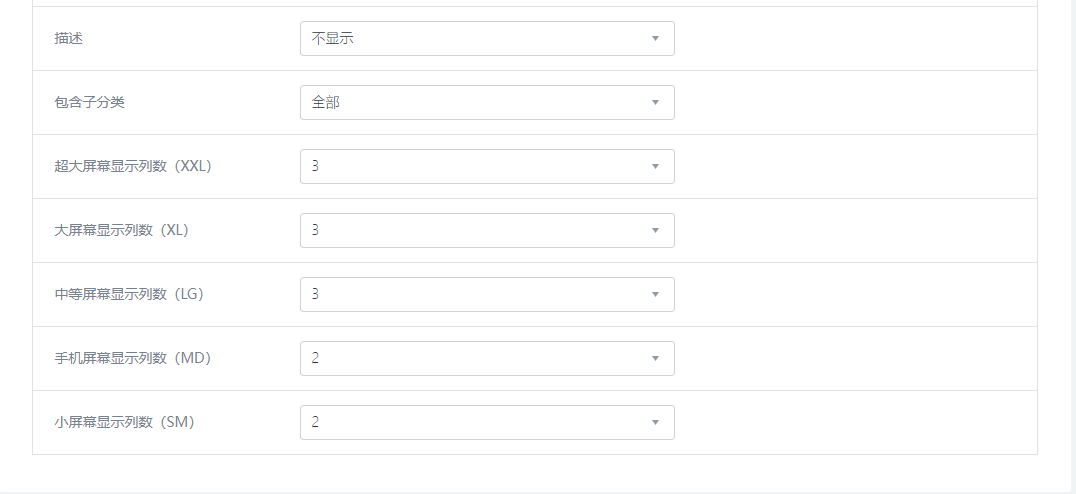
Task: Click the 手机屏幕显示列数 (MD) label
Action: coord(133,359)
